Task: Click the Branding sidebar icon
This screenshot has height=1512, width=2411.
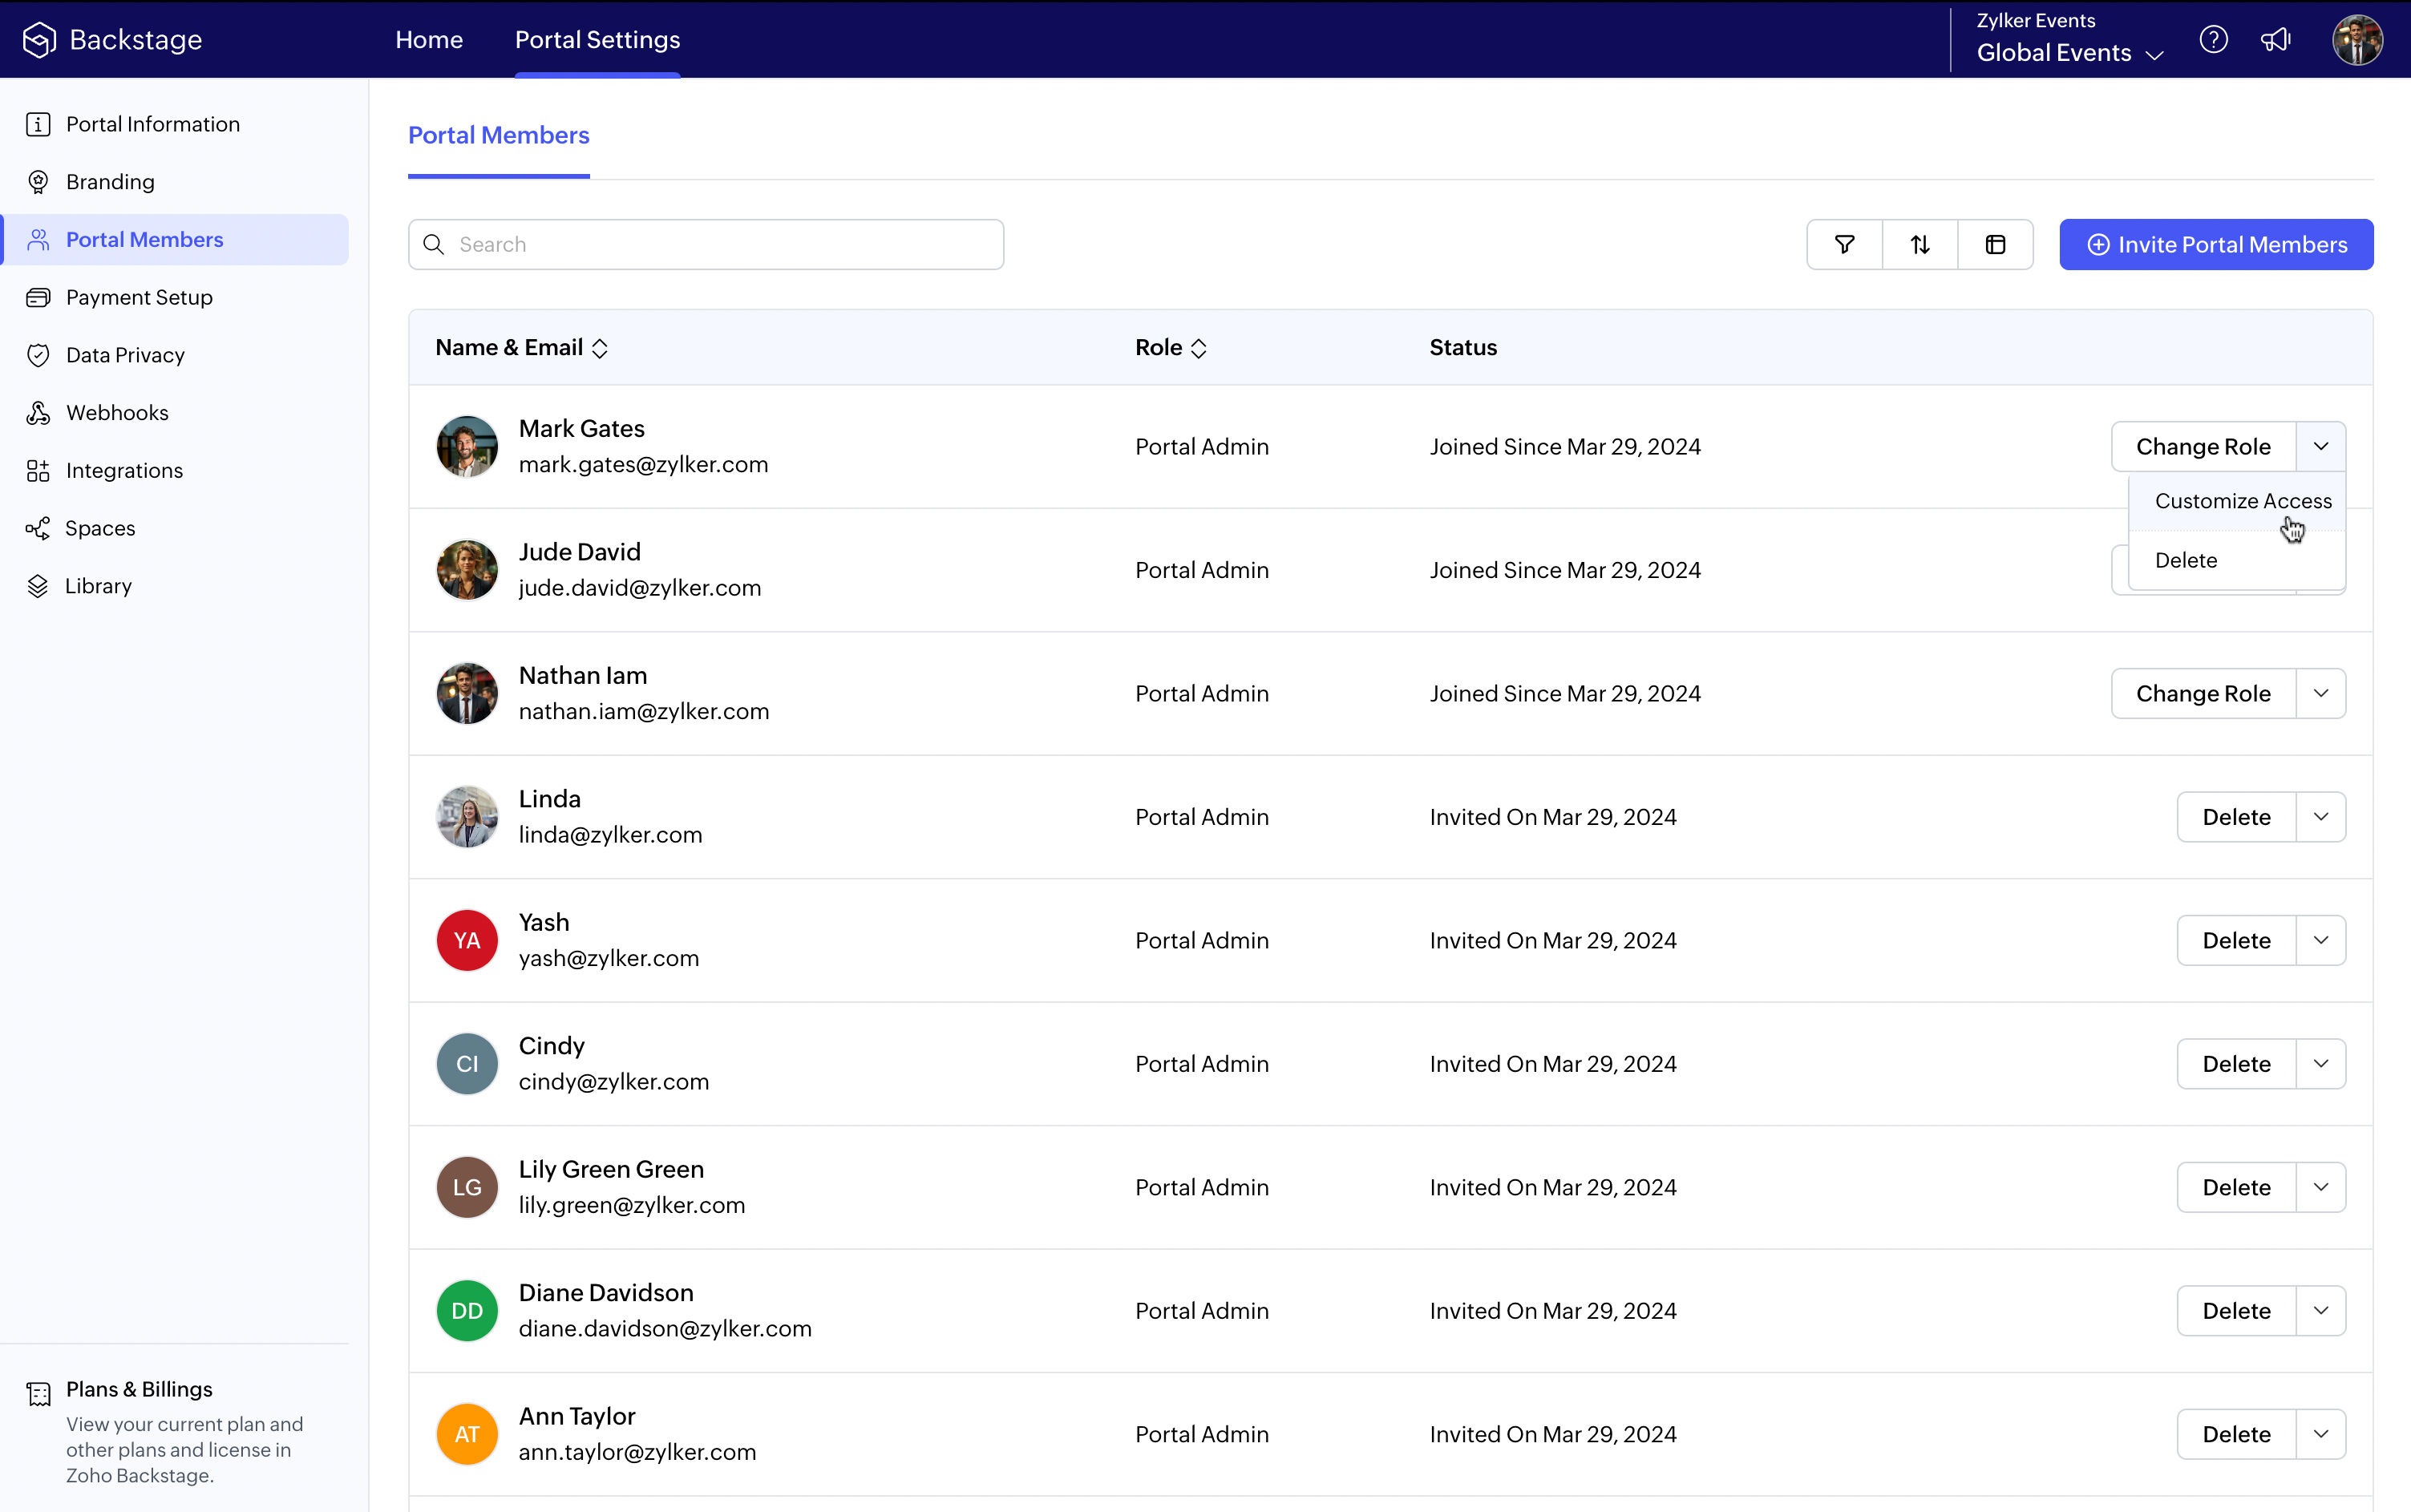Action: point(38,182)
